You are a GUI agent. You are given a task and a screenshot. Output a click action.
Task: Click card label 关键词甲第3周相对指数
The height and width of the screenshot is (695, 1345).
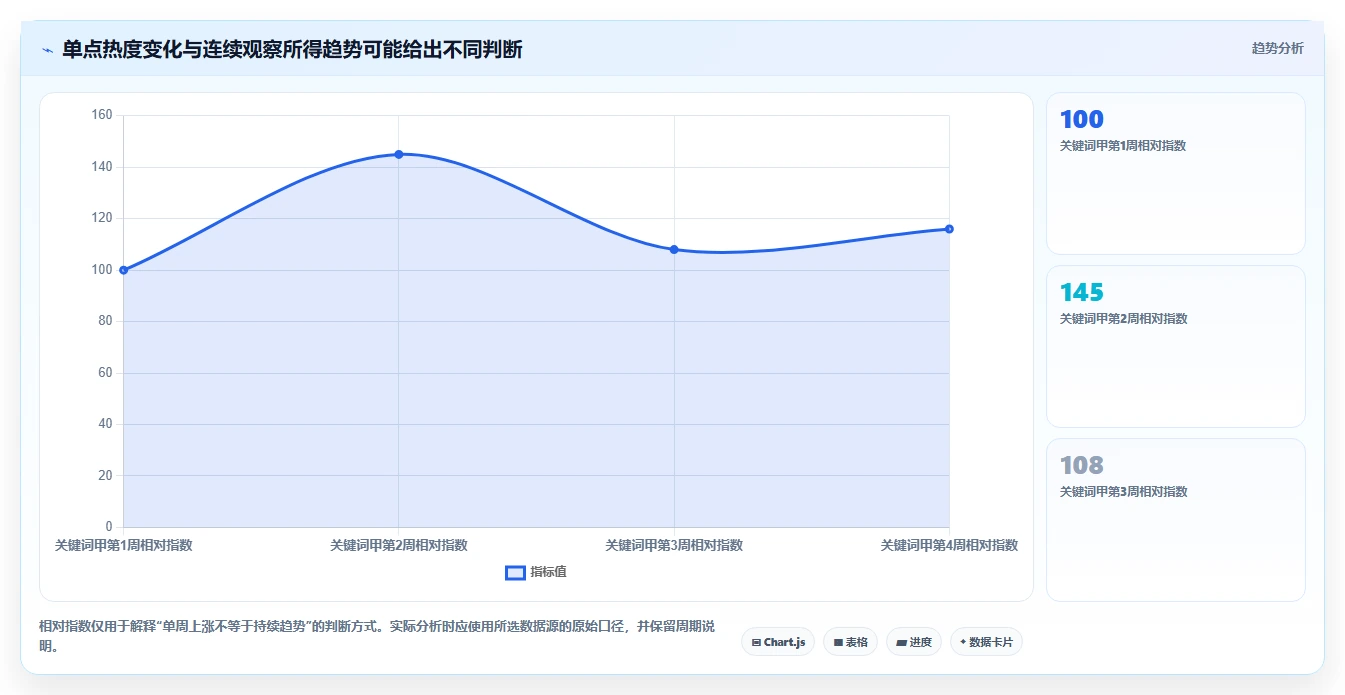1123,492
